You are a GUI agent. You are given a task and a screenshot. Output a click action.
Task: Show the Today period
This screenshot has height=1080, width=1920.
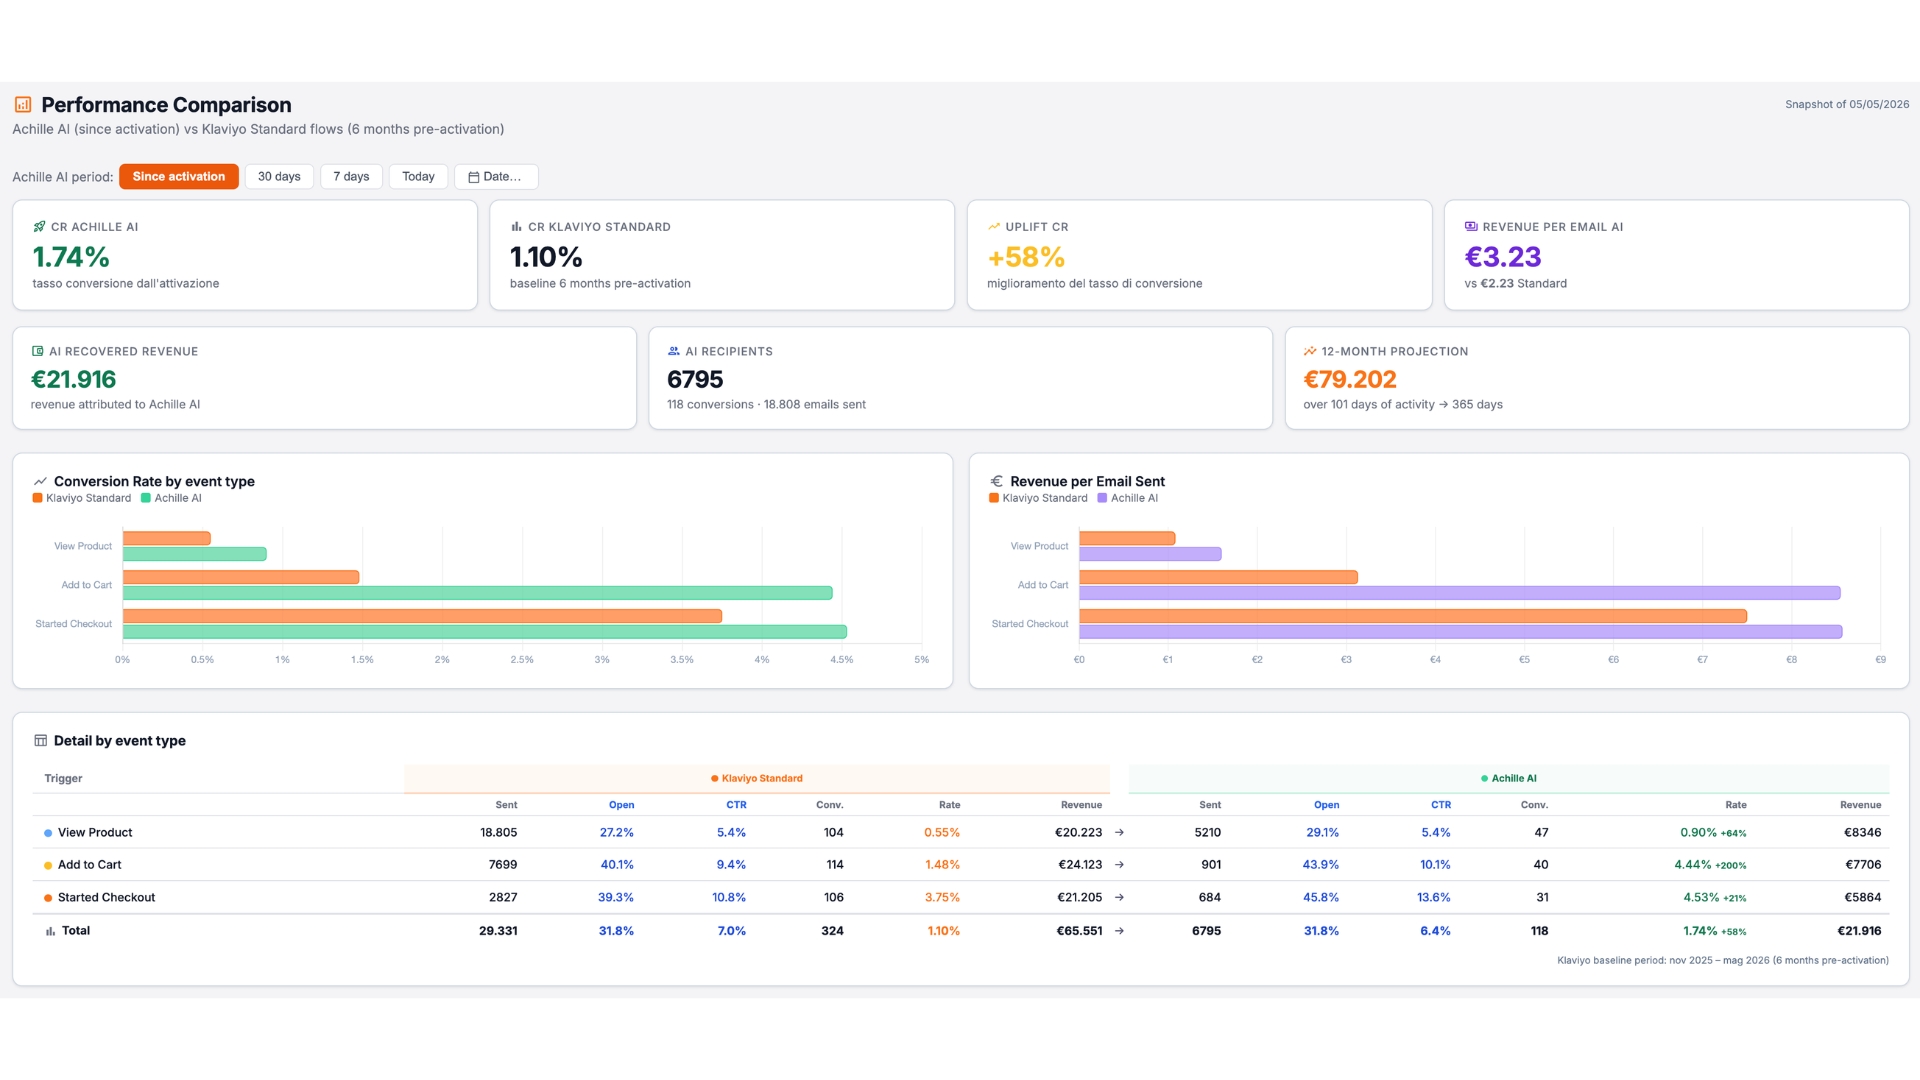click(418, 177)
